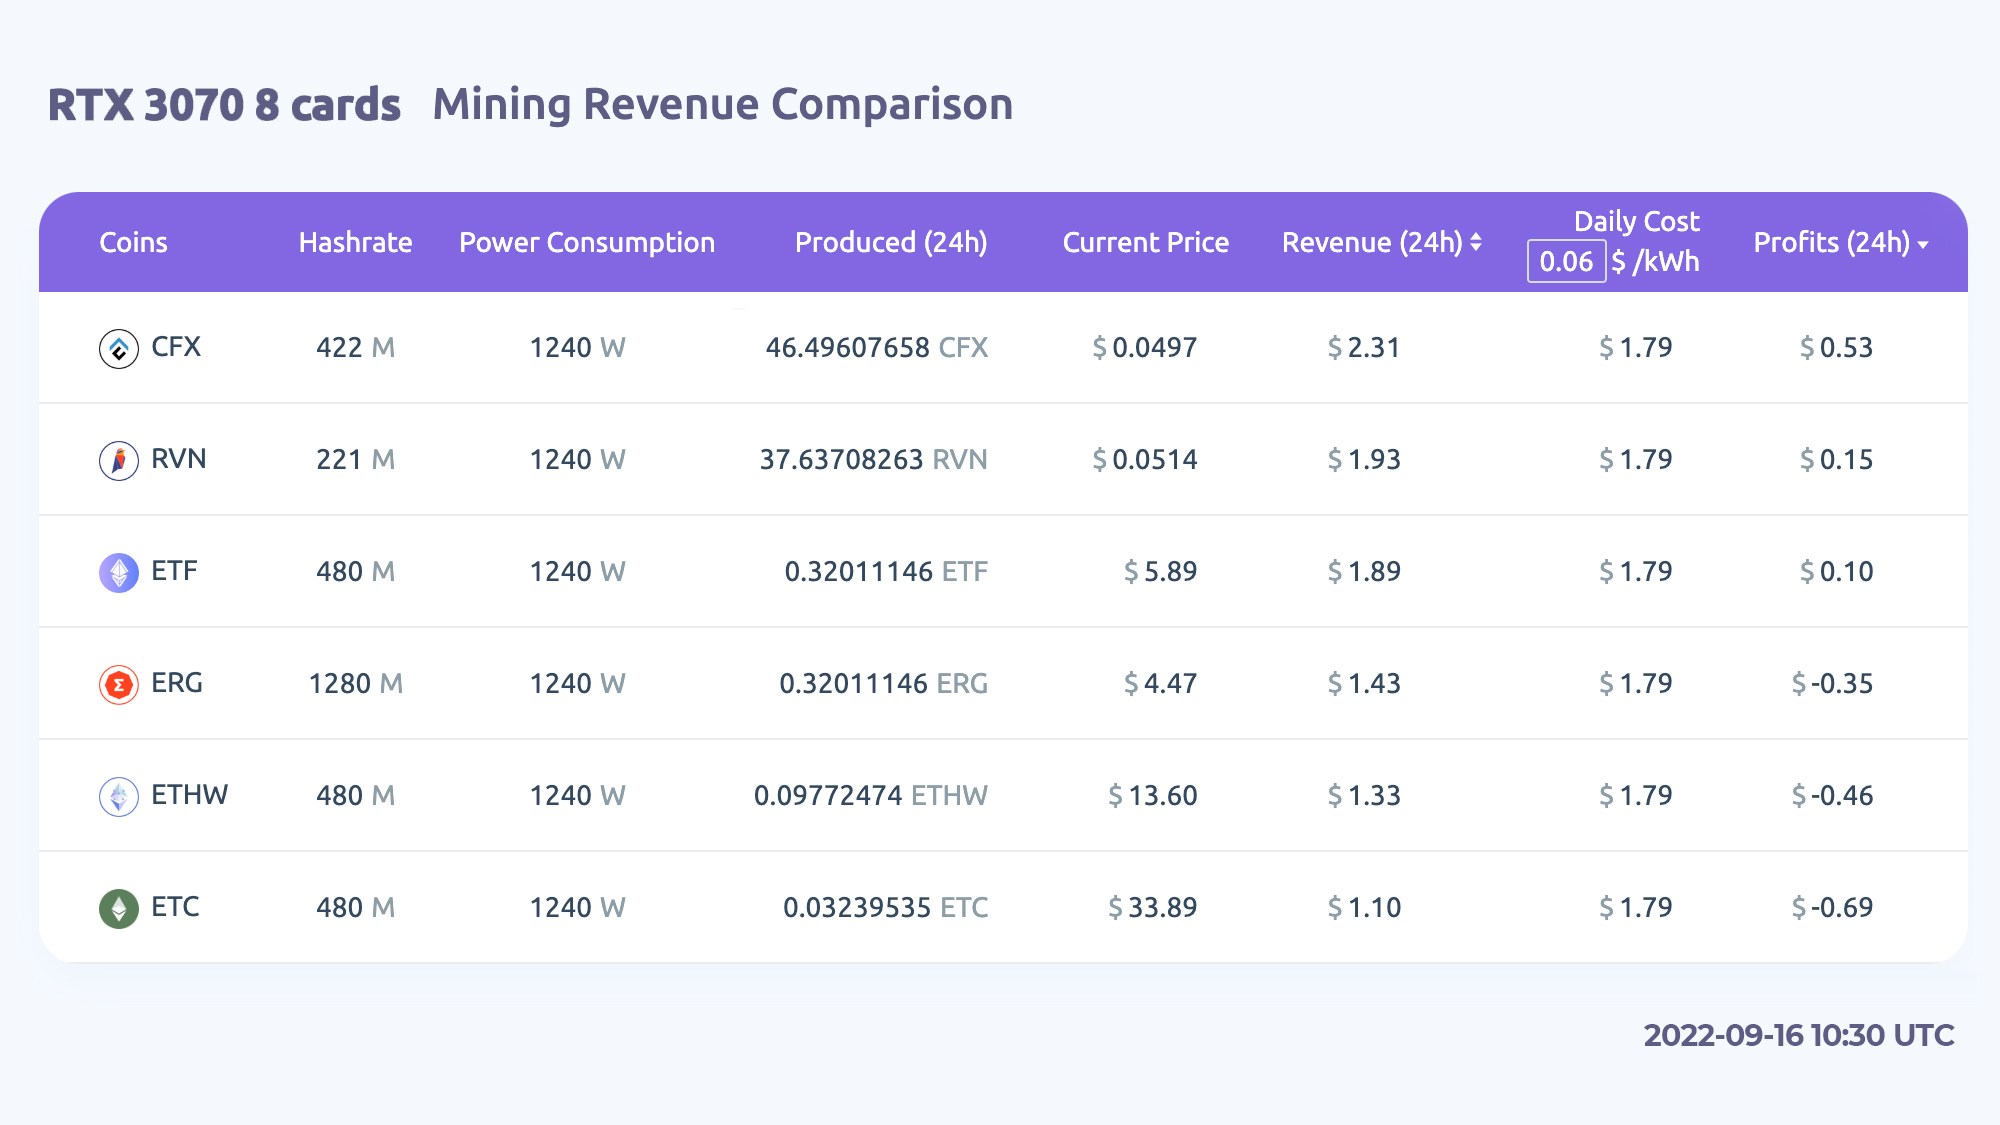Click 37.63708263 RVN produced value
The width and height of the screenshot is (2000, 1125).
coord(873,459)
